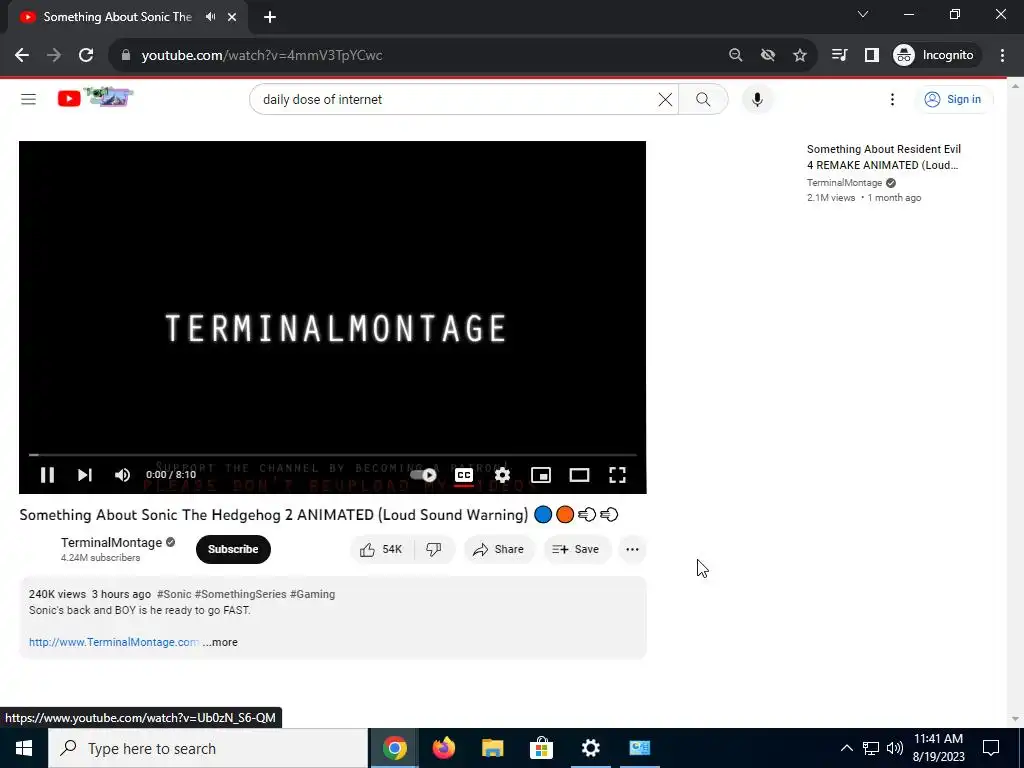Show hidden system tray icons
The image size is (1024, 768).
[846, 748]
